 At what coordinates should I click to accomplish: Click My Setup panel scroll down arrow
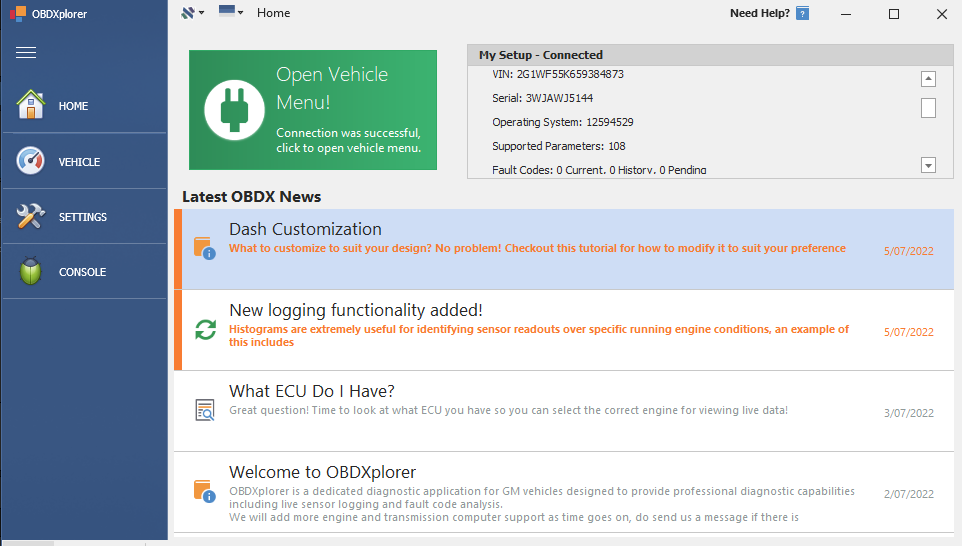click(928, 165)
